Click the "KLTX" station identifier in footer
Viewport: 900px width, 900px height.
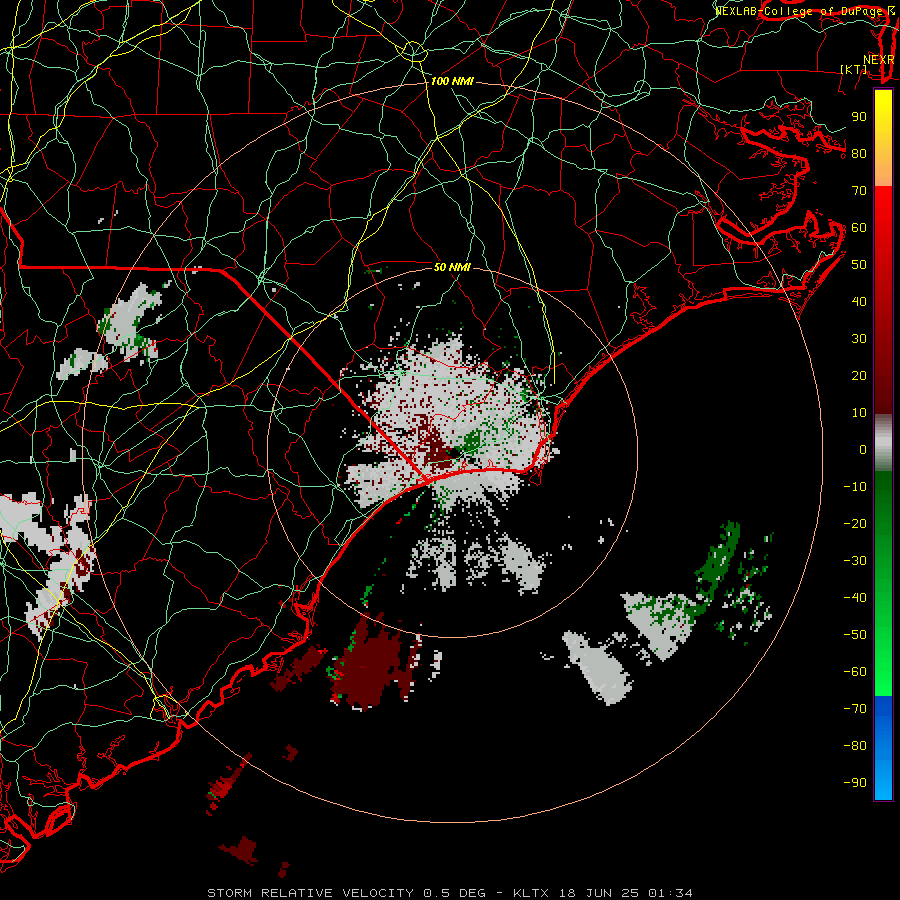click(531, 893)
